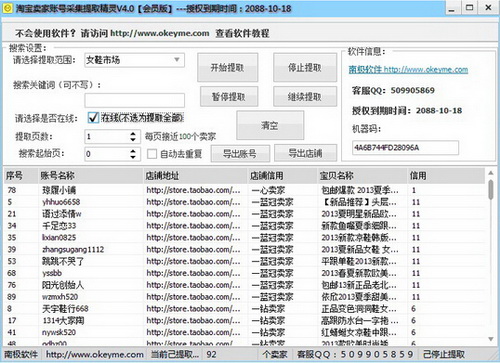Click the 导出账号 button
This screenshot has width=500, height=363.
point(240,154)
